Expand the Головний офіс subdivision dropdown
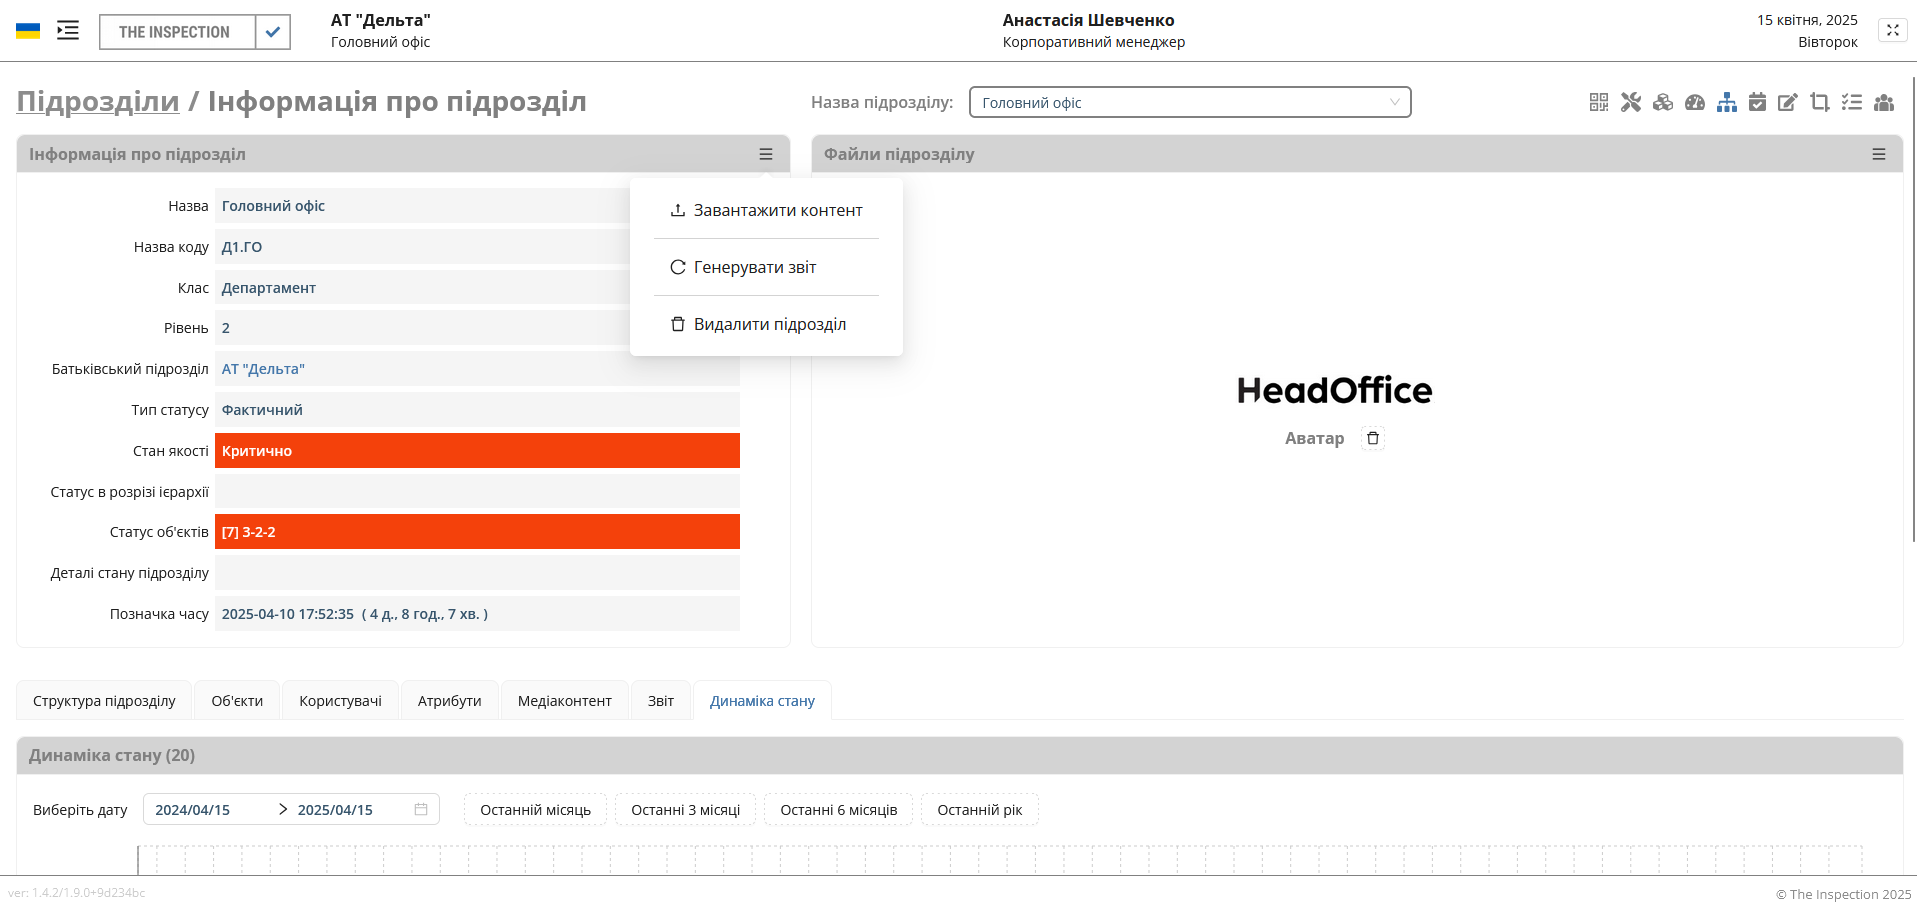Screen dimensions: 1917x907 1190,102
